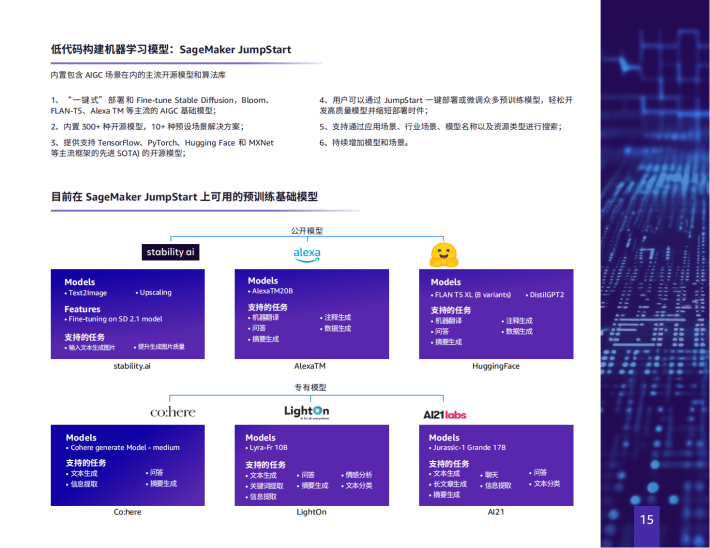Click the '专有模型' group label
The height and width of the screenshot is (548, 710).
click(310, 387)
